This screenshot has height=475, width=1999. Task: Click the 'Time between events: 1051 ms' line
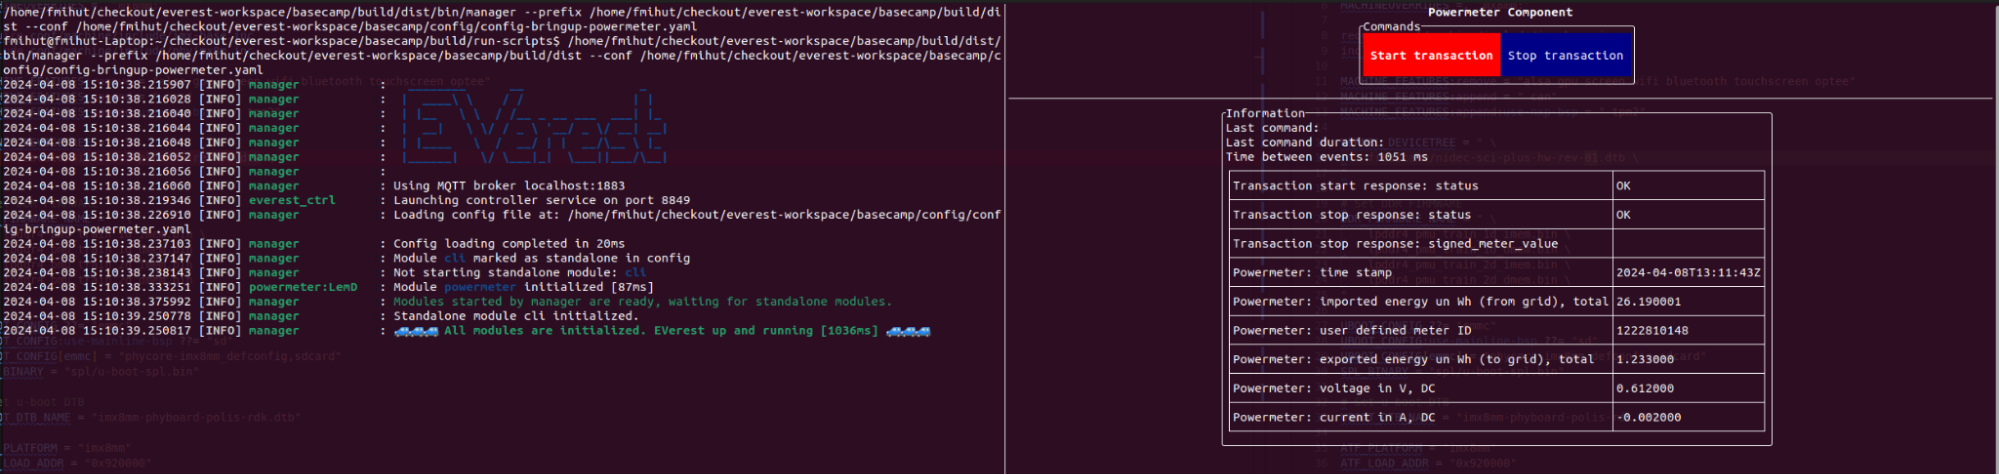[1326, 157]
